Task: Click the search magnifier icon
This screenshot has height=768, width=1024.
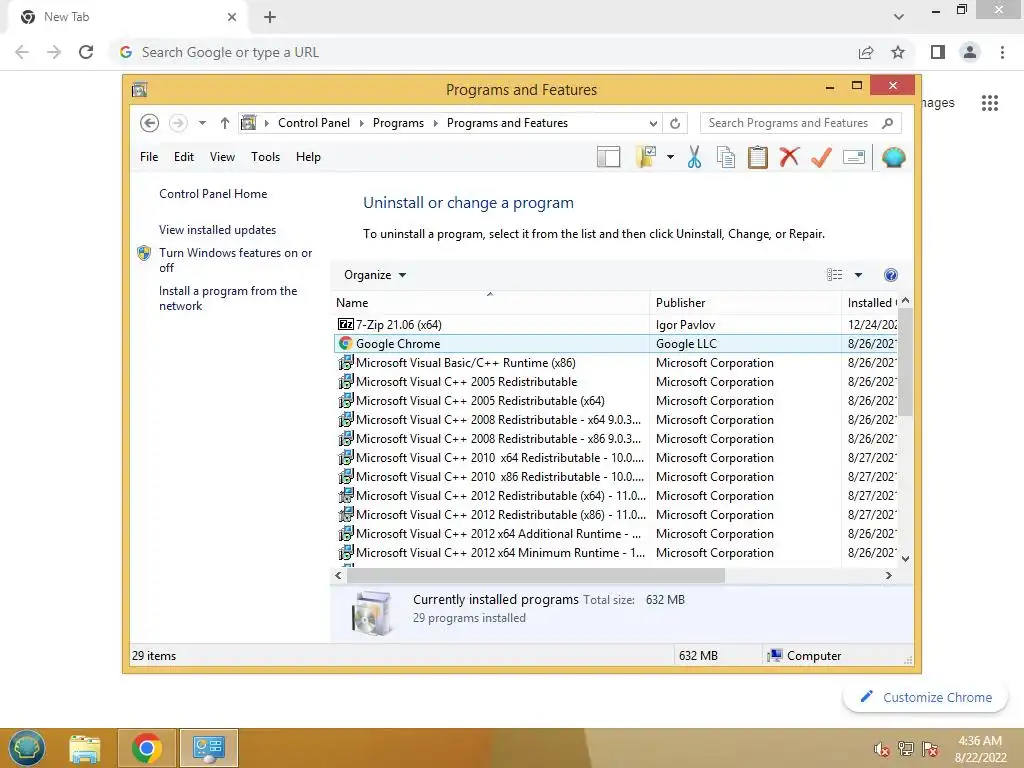Action: 888,123
